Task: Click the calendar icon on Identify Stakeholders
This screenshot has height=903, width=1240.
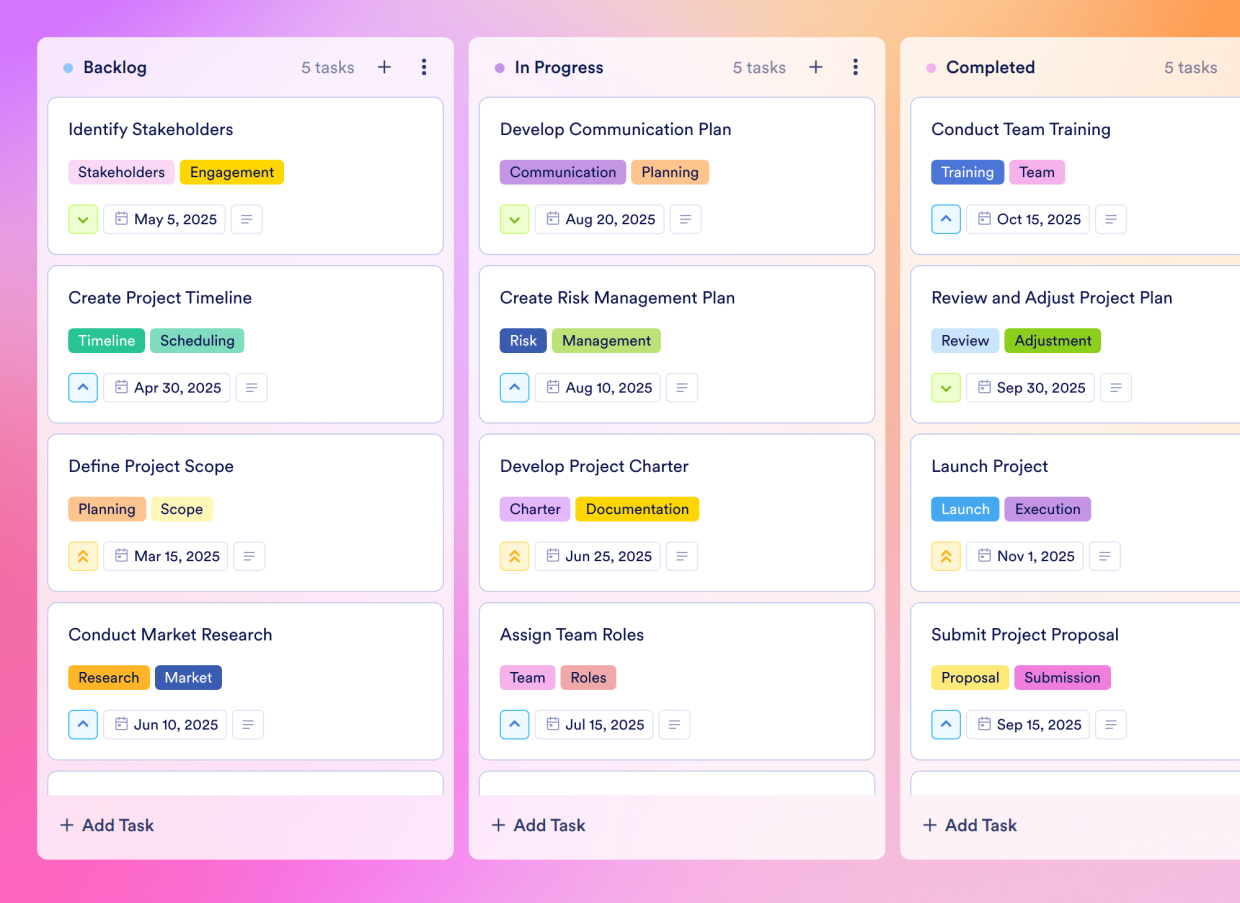Action: (x=122, y=219)
